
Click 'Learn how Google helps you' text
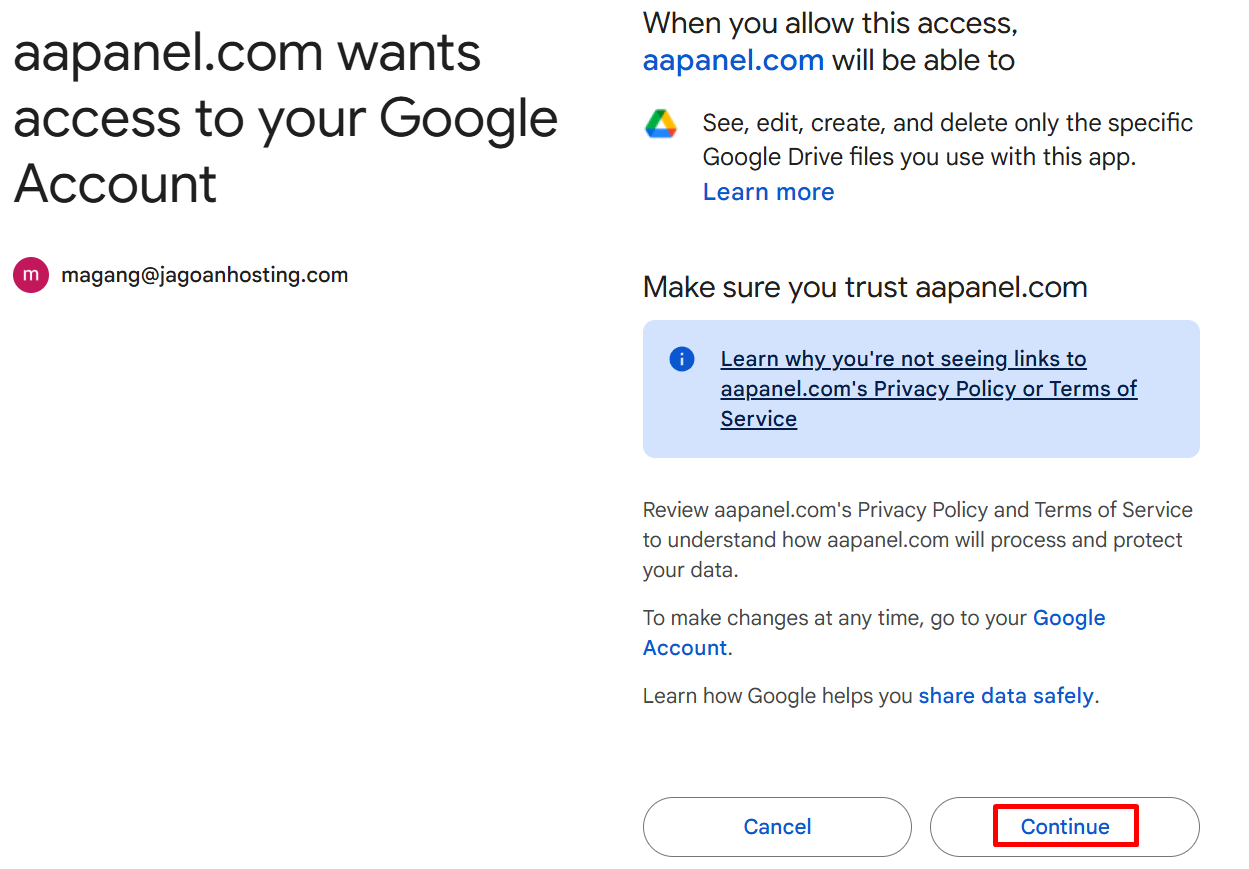coord(778,696)
